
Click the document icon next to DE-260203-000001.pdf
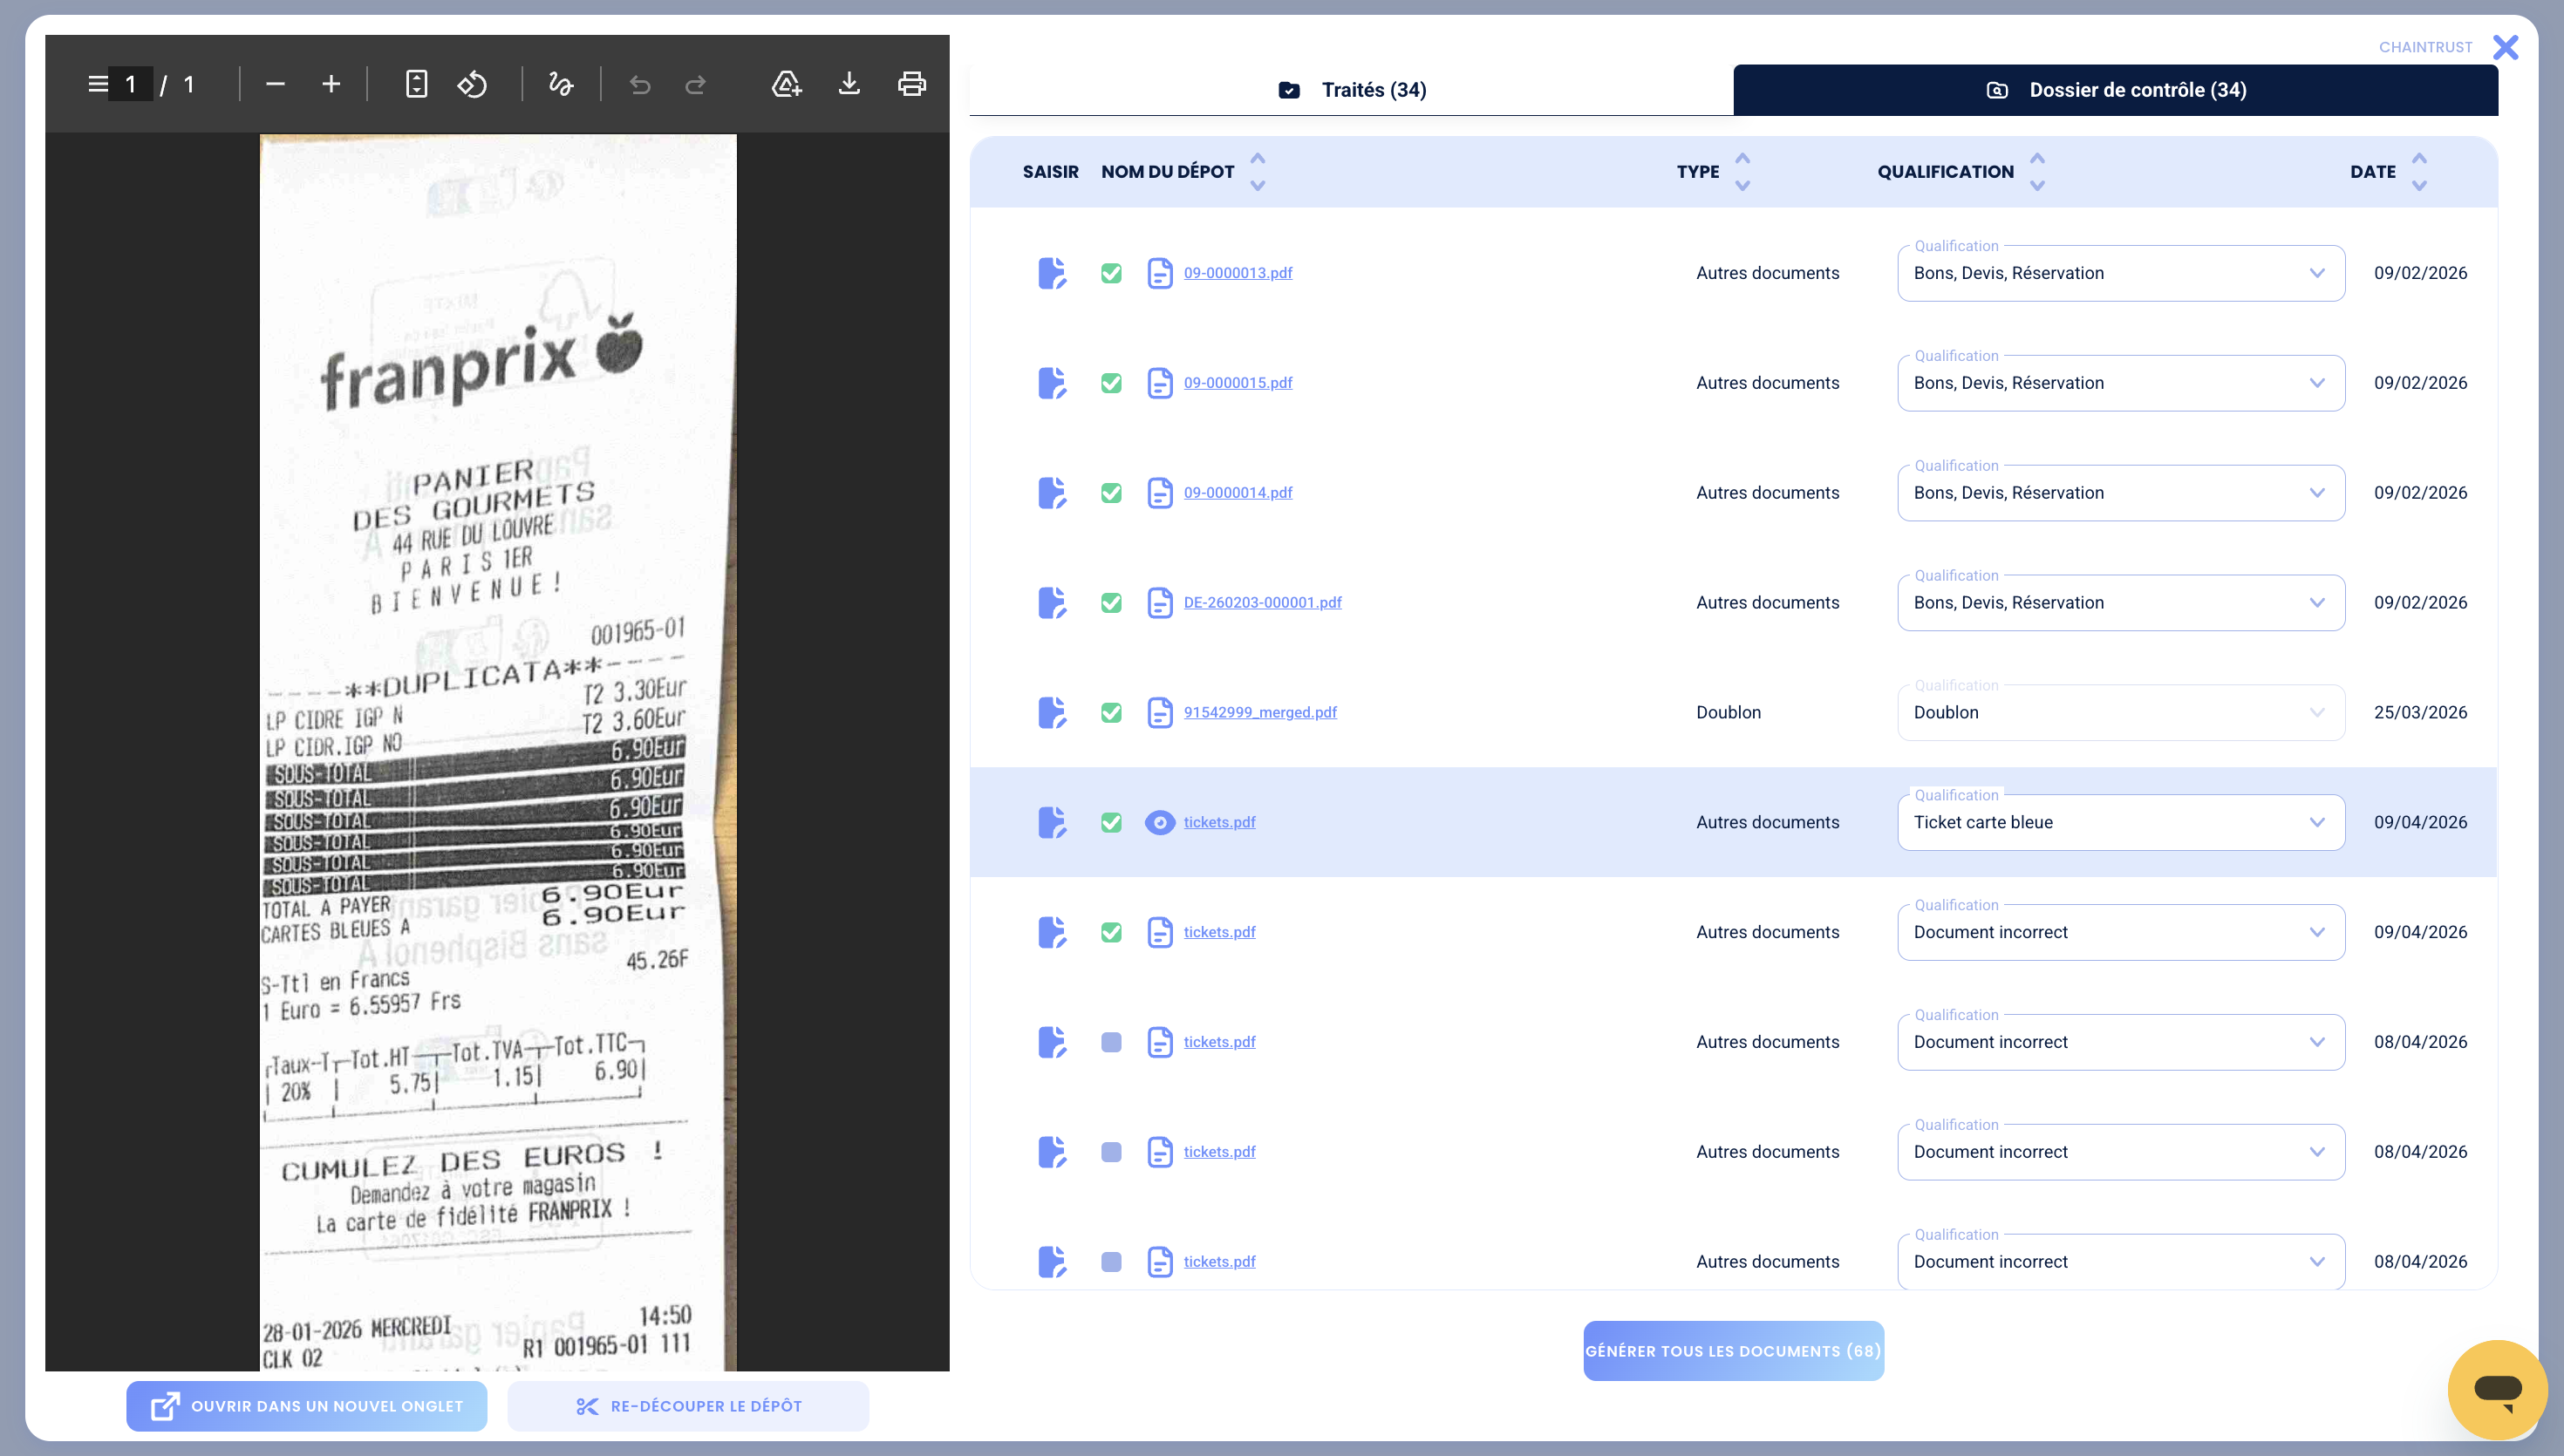coord(1159,603)
